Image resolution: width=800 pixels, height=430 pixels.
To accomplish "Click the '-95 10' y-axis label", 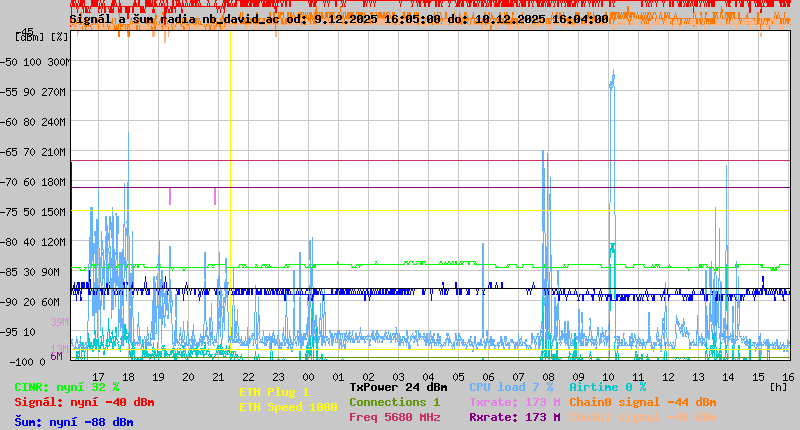I will pyautogui.click(x=19, y=332).
